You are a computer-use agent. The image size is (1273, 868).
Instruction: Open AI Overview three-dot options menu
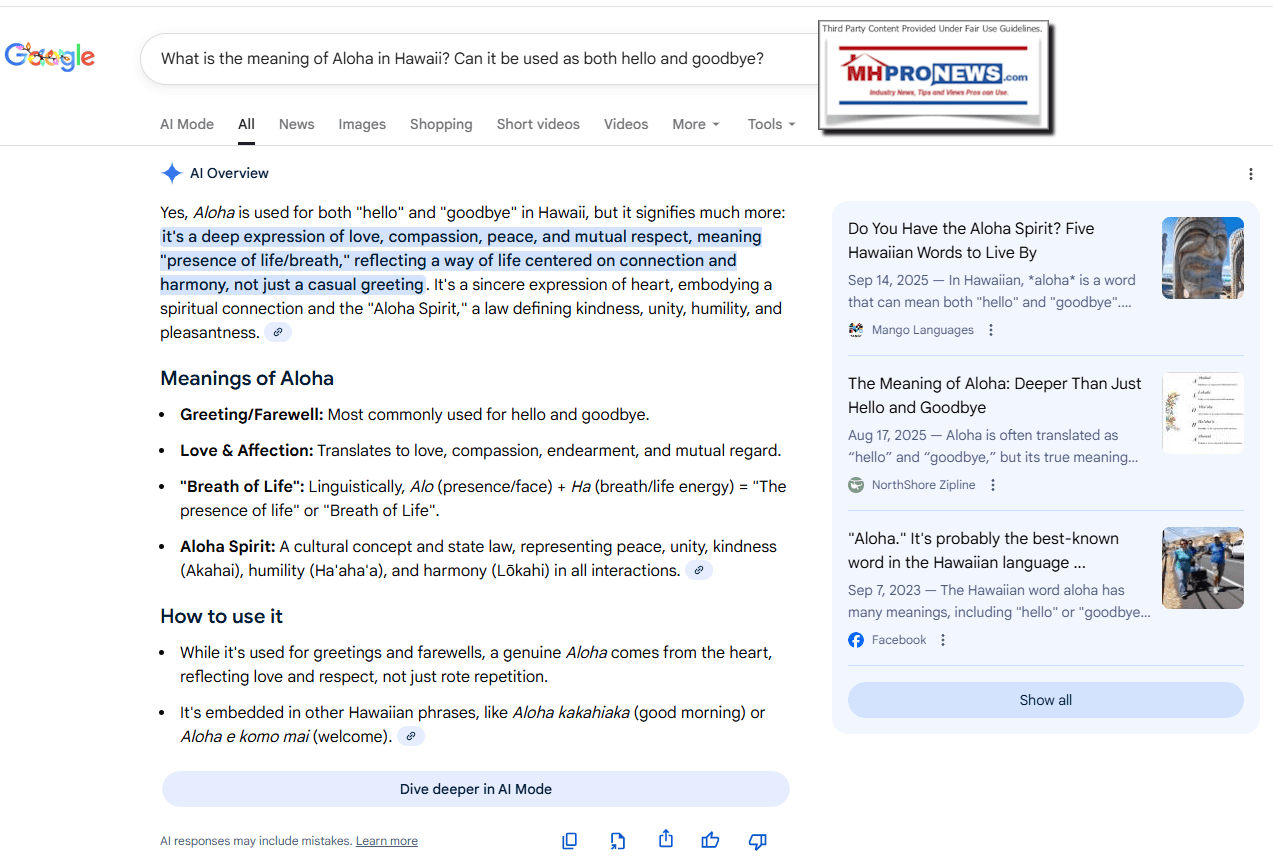(x=1250, y=174)
